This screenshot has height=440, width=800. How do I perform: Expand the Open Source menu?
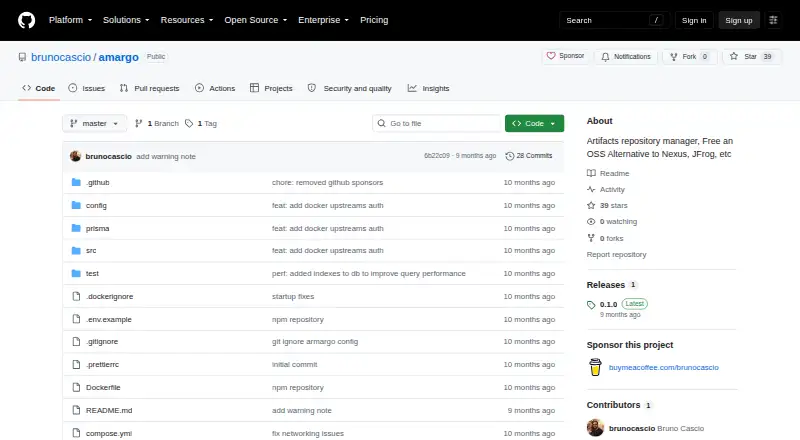coord(256,20)
